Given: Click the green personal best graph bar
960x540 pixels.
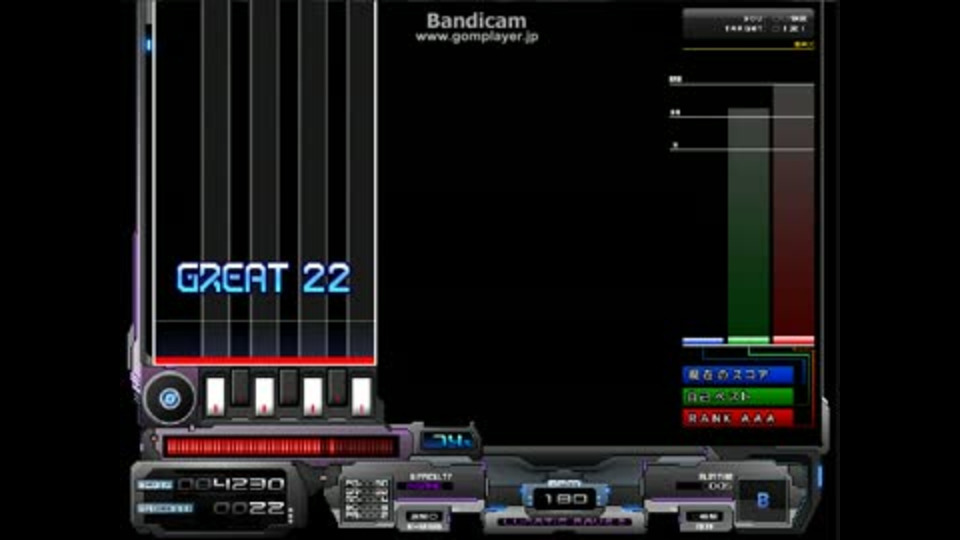Looking at the screenshot, I should point(748,225).
